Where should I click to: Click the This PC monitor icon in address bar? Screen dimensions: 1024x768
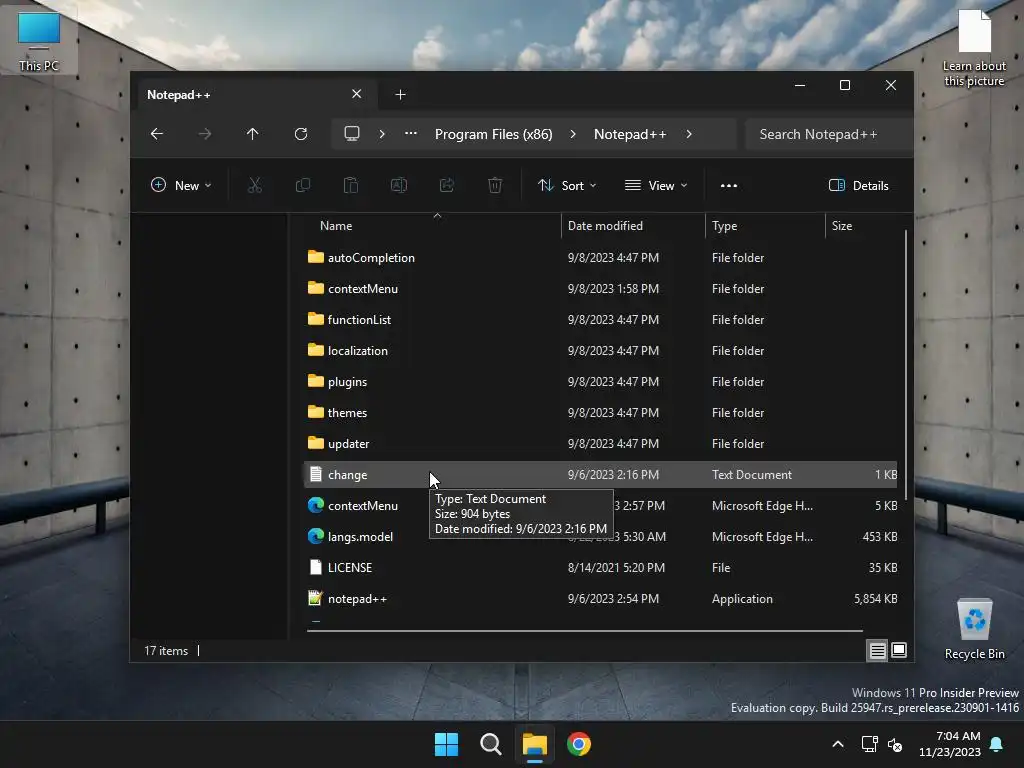pos(352,134)
